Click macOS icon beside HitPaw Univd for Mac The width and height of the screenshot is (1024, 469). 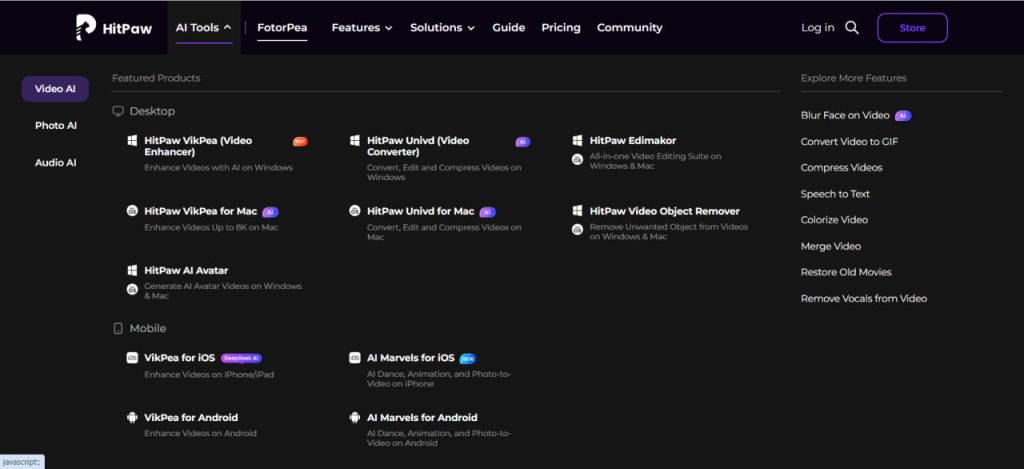tap(355, 211)
